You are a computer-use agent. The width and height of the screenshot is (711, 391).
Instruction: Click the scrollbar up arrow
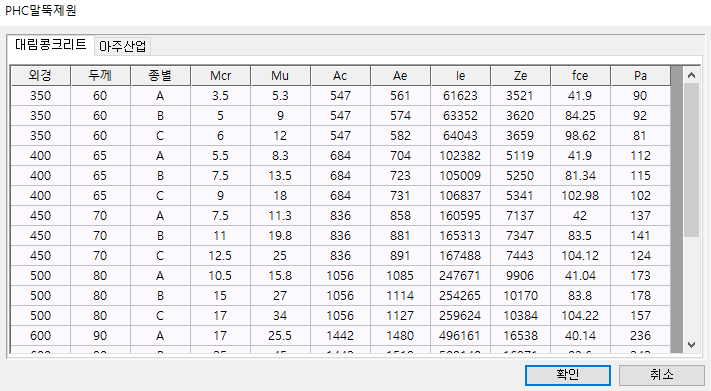(x=692, y=75)
